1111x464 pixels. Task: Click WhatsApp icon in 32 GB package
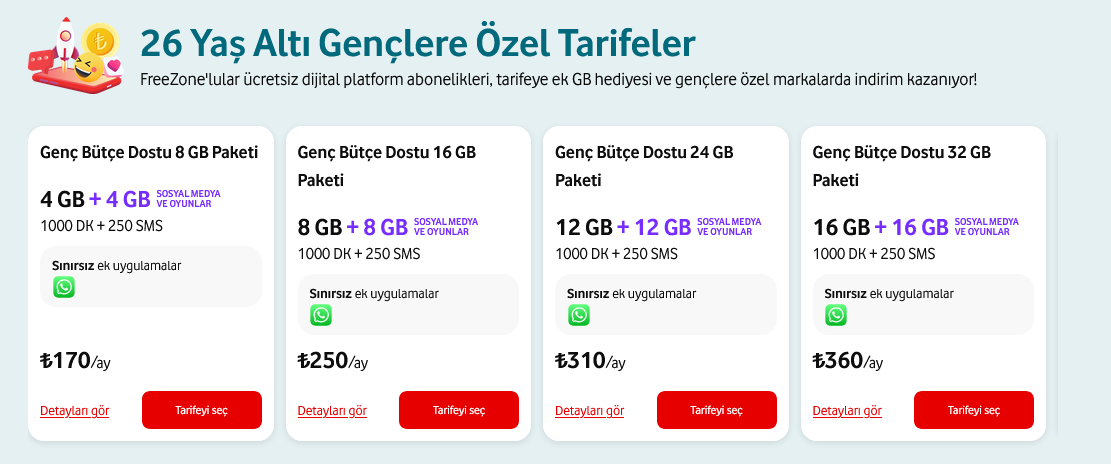(x=836, y=315)
